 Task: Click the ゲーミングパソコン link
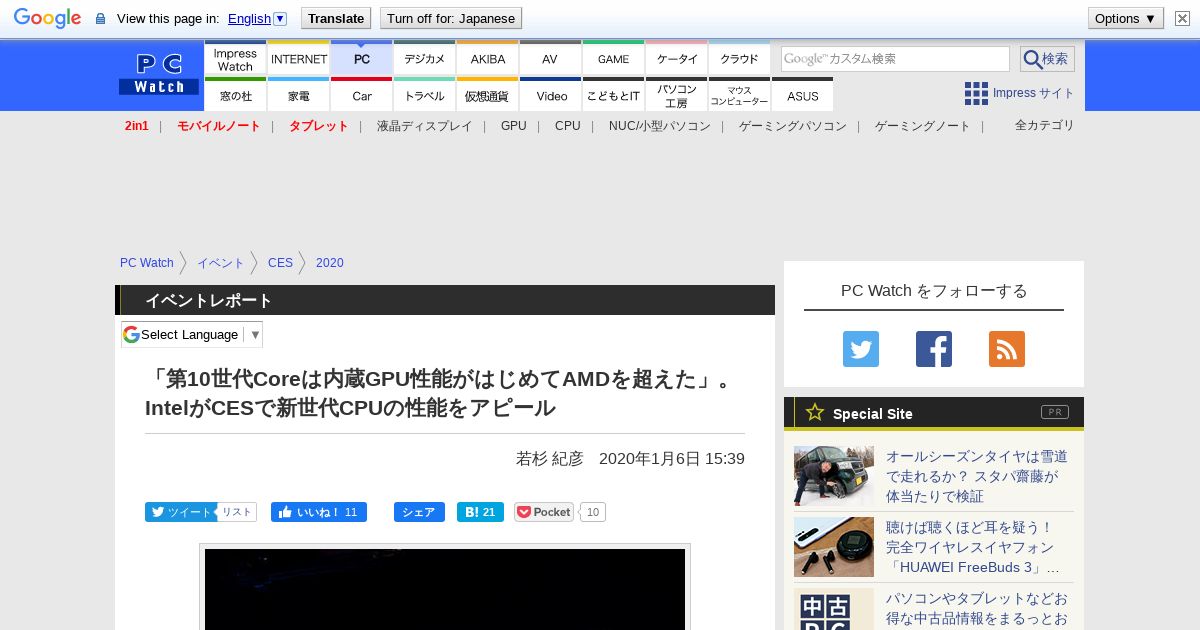click(793, 126)
